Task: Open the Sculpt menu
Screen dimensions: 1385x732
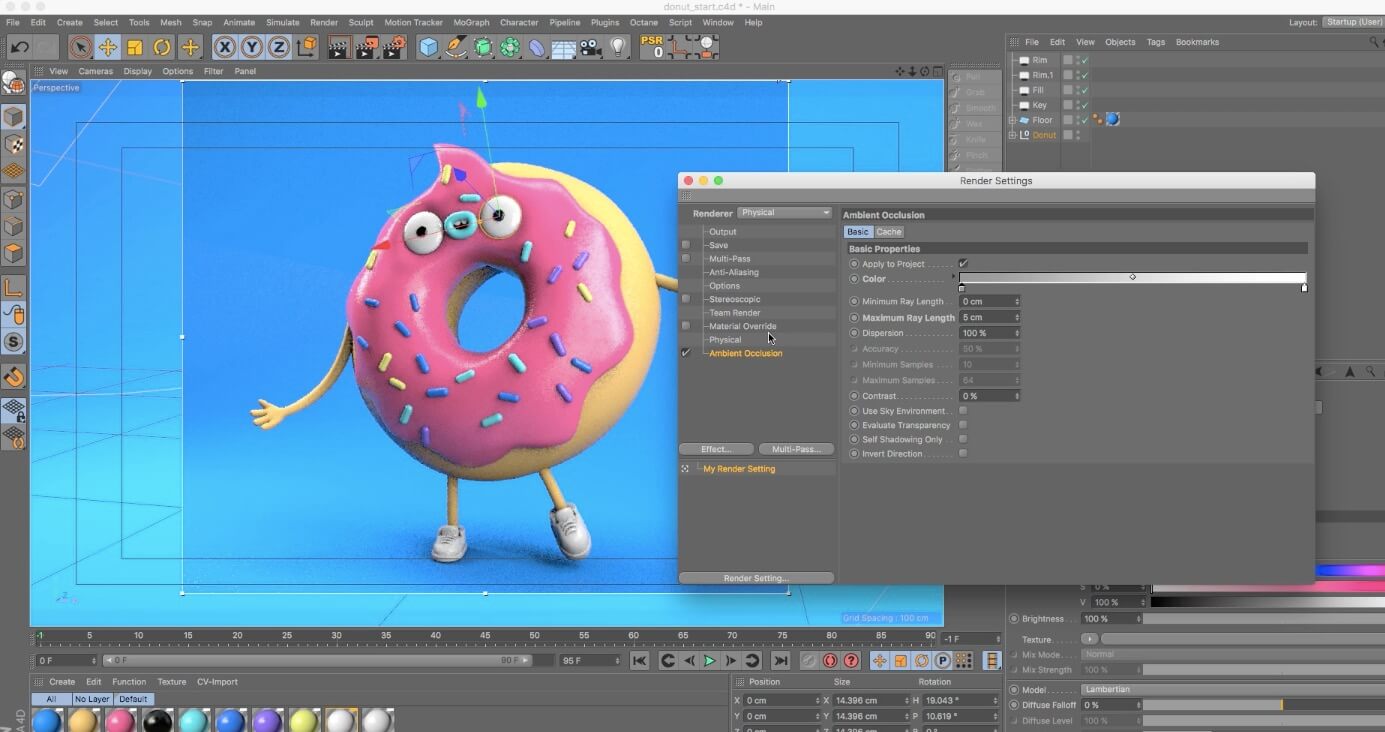Action: (361, 22)
